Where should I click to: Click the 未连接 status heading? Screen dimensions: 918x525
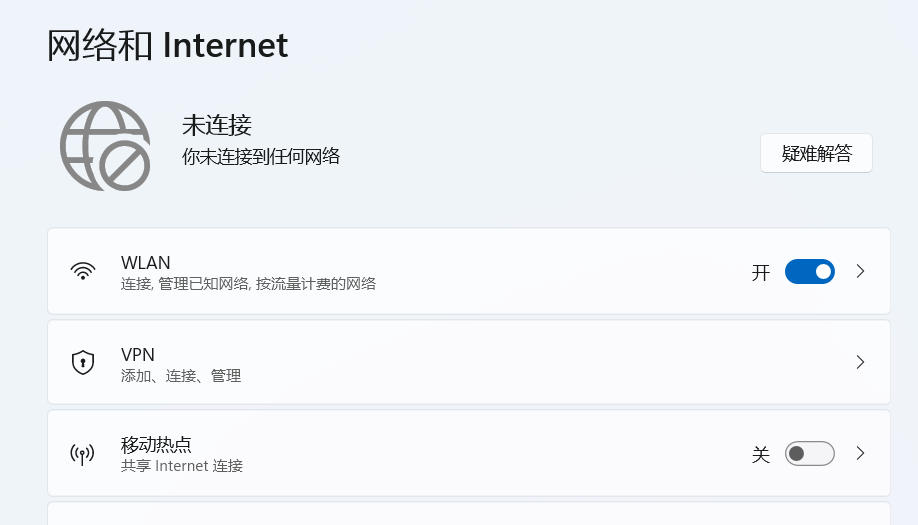(x=217, y=125)
